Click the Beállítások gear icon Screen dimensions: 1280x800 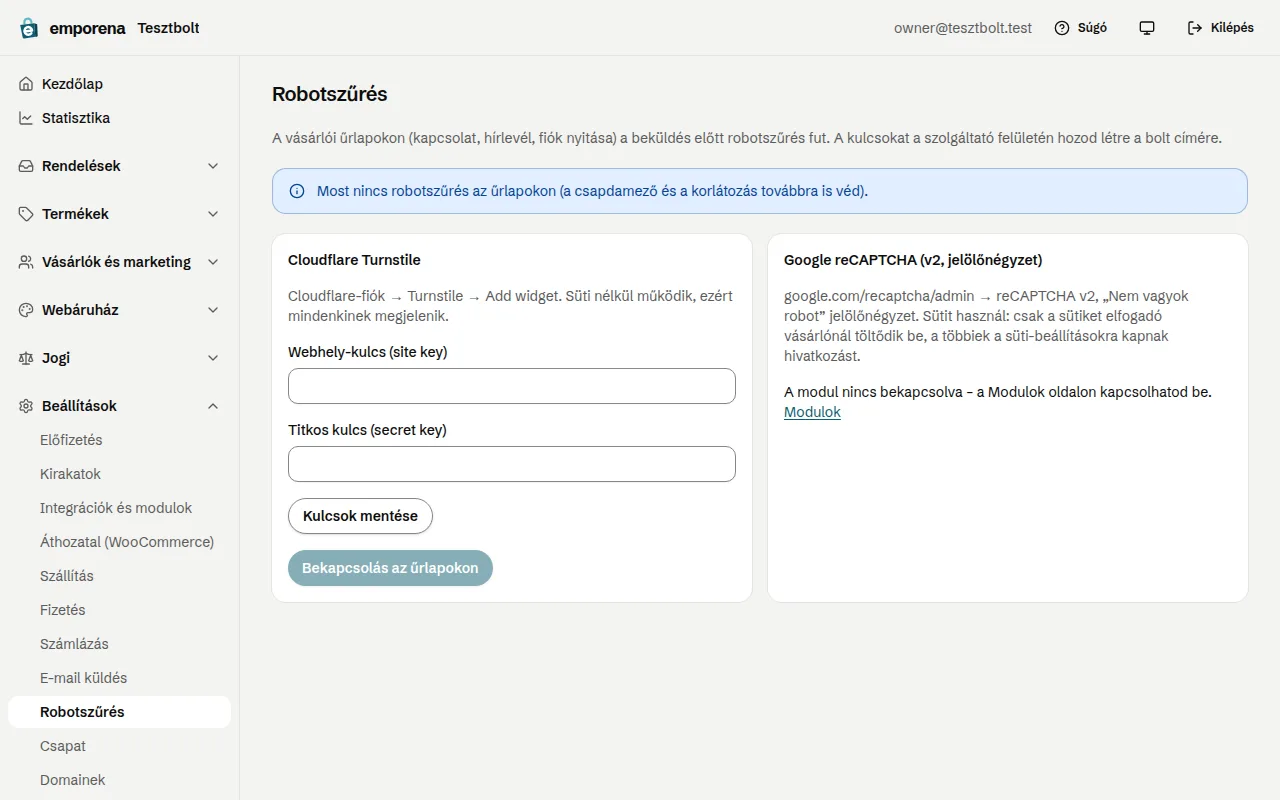26,406
